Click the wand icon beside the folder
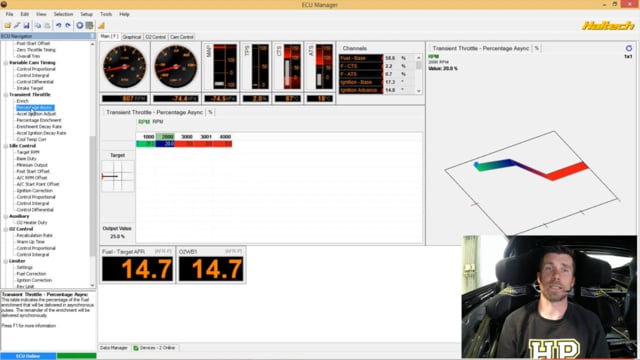This screenshot has height=360, width=640. point(17,25)
